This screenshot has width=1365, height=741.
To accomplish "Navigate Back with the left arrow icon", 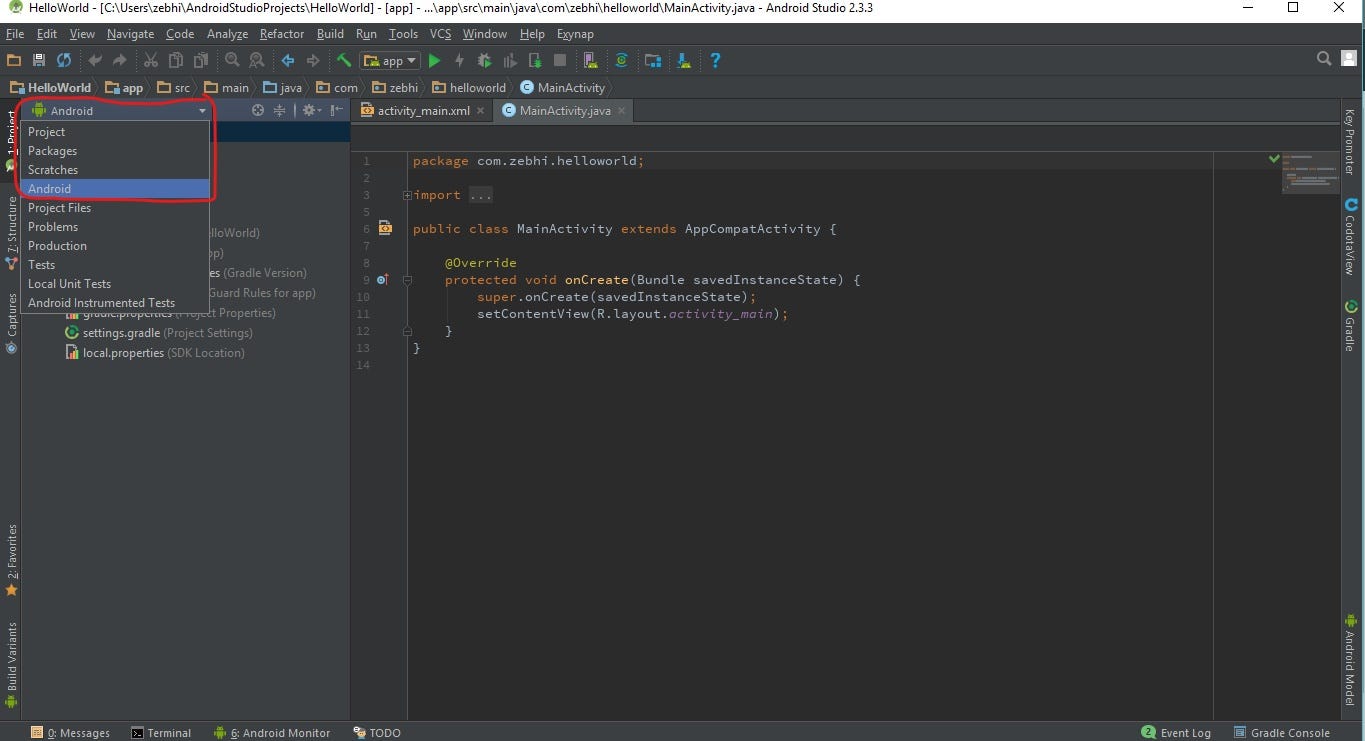I will point(288,60).
